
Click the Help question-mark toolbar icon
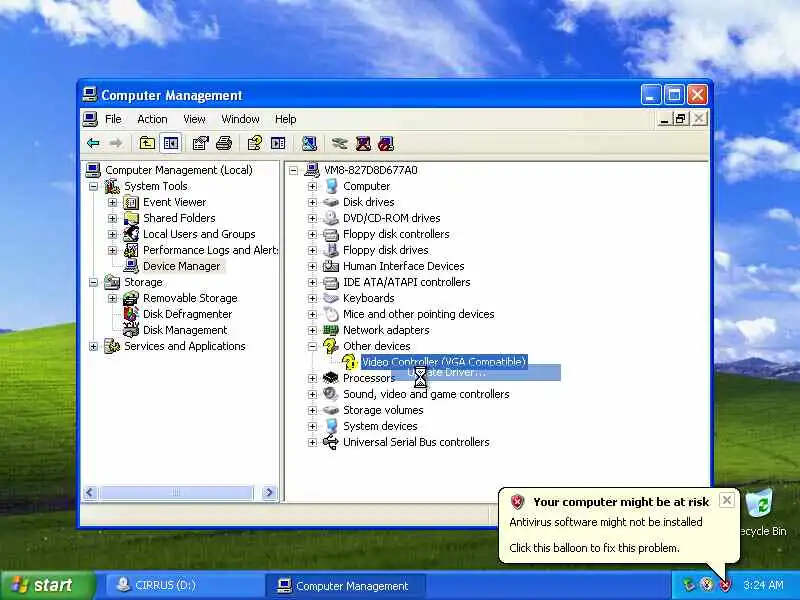255,143
